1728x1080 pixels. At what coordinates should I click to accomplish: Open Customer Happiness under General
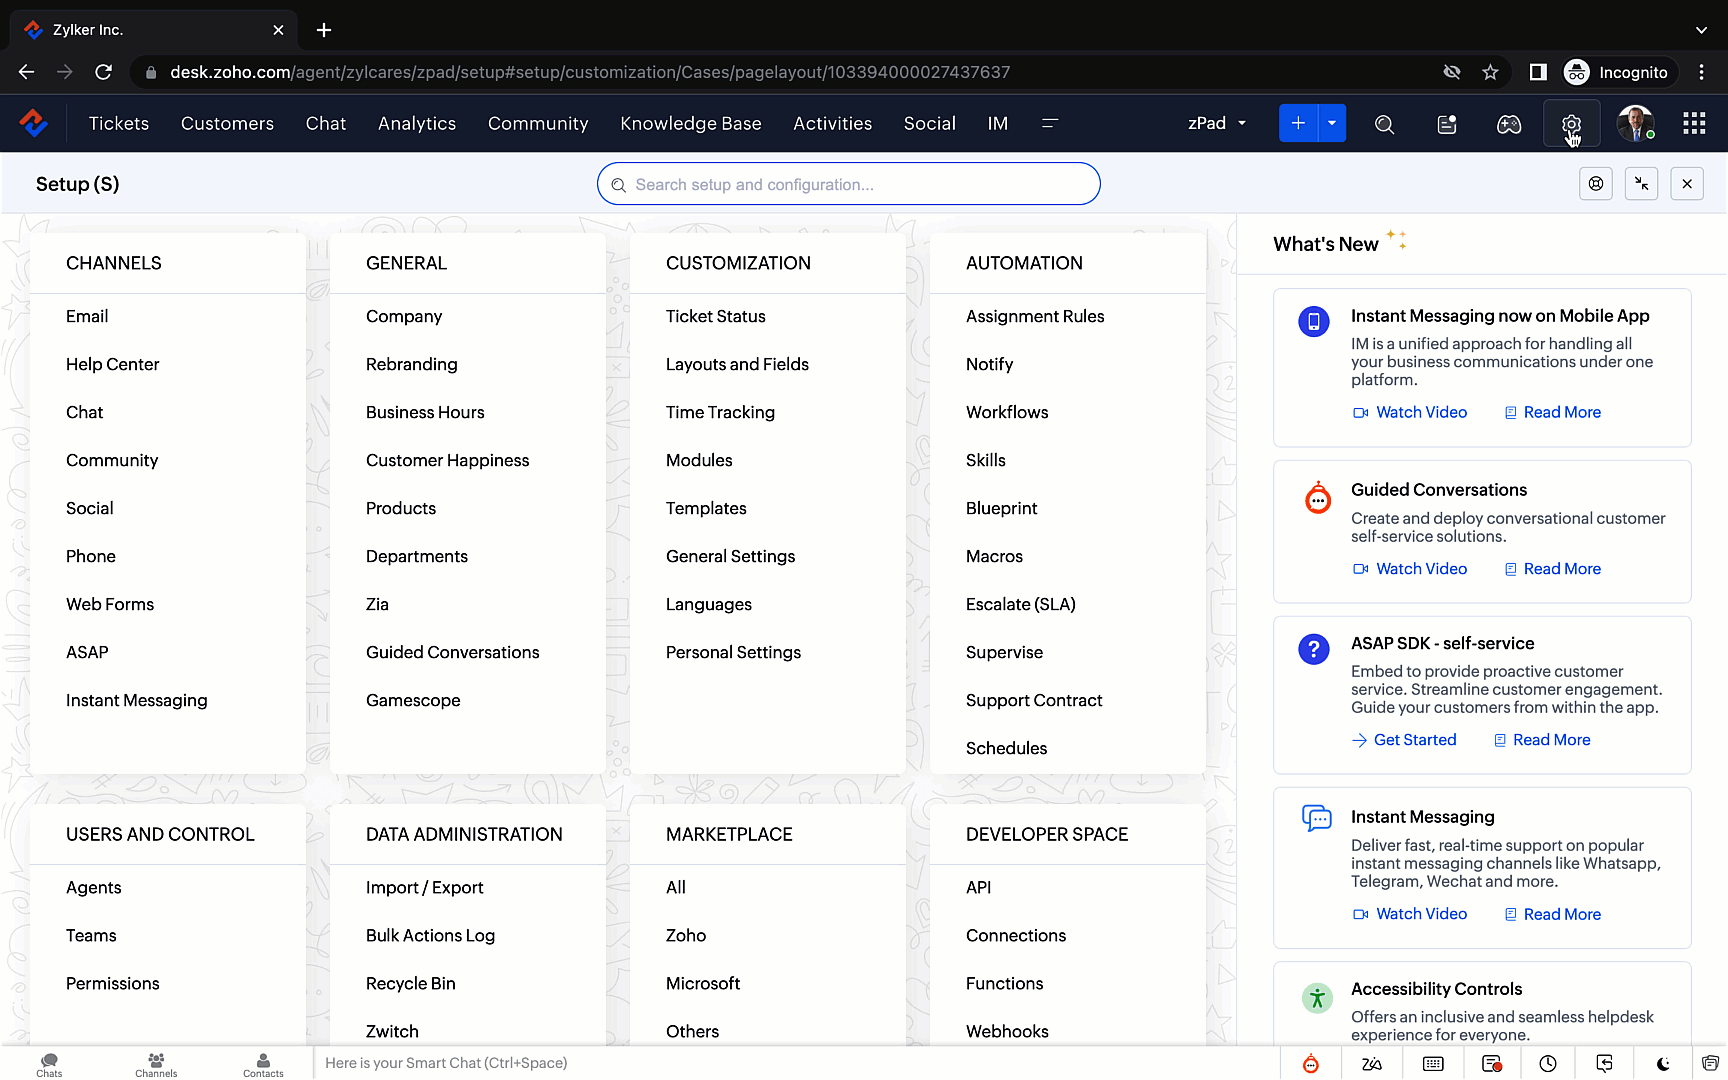click(x=447, y=460)
